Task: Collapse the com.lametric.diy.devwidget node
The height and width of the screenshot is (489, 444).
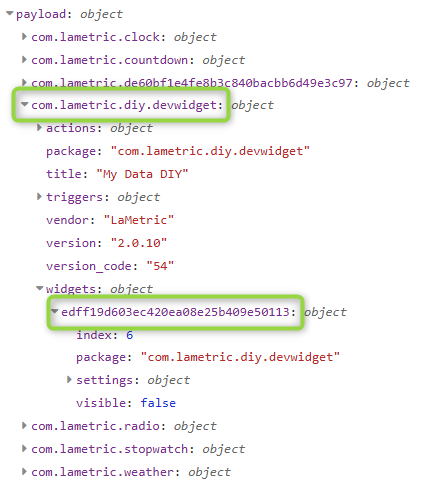Action: (24, 104)
